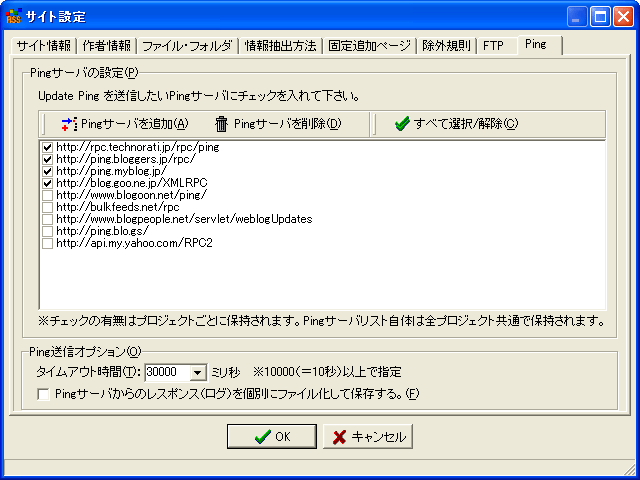The width and height of the screenshot is (640, 480).
Task: Open the 除外規則 tab
Action: tap(447, 46)
